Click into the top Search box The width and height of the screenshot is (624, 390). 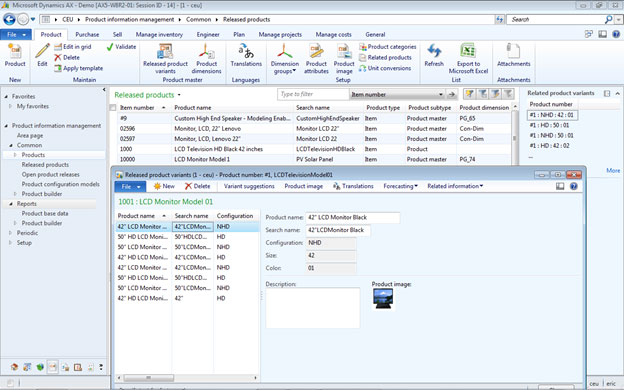coord(556,19)
